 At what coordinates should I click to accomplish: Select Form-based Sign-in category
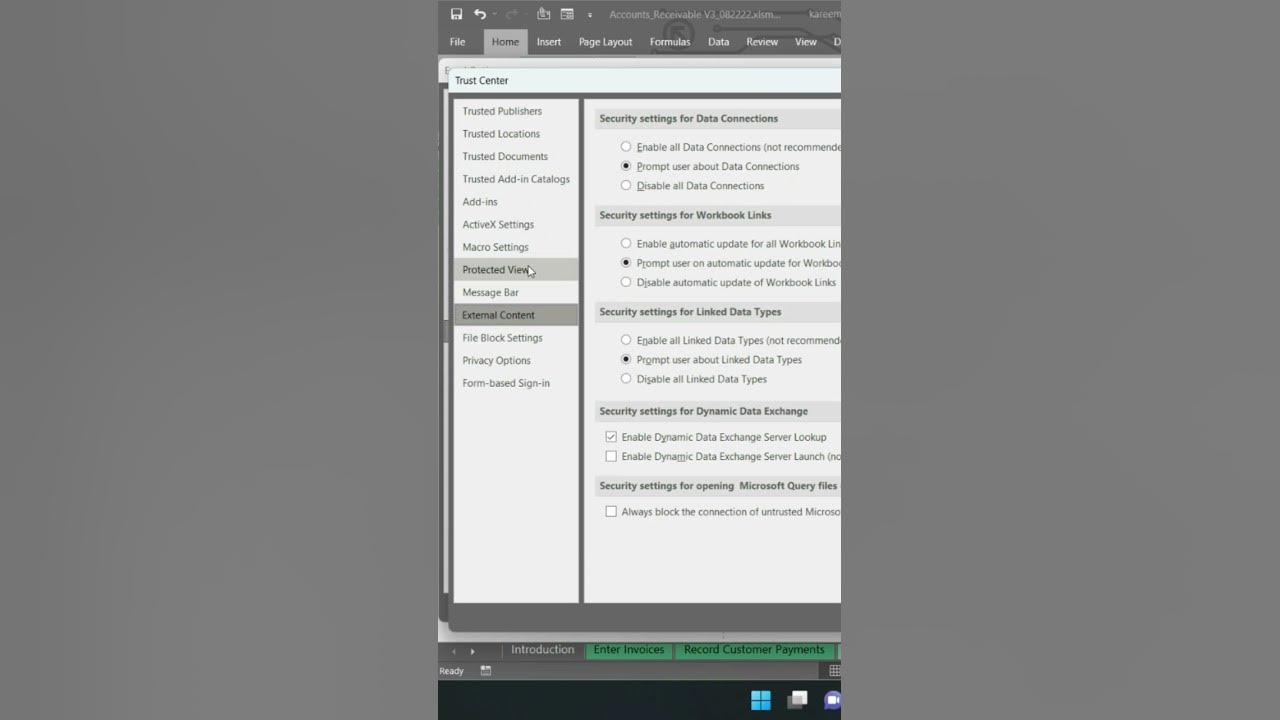pos(516,383)
